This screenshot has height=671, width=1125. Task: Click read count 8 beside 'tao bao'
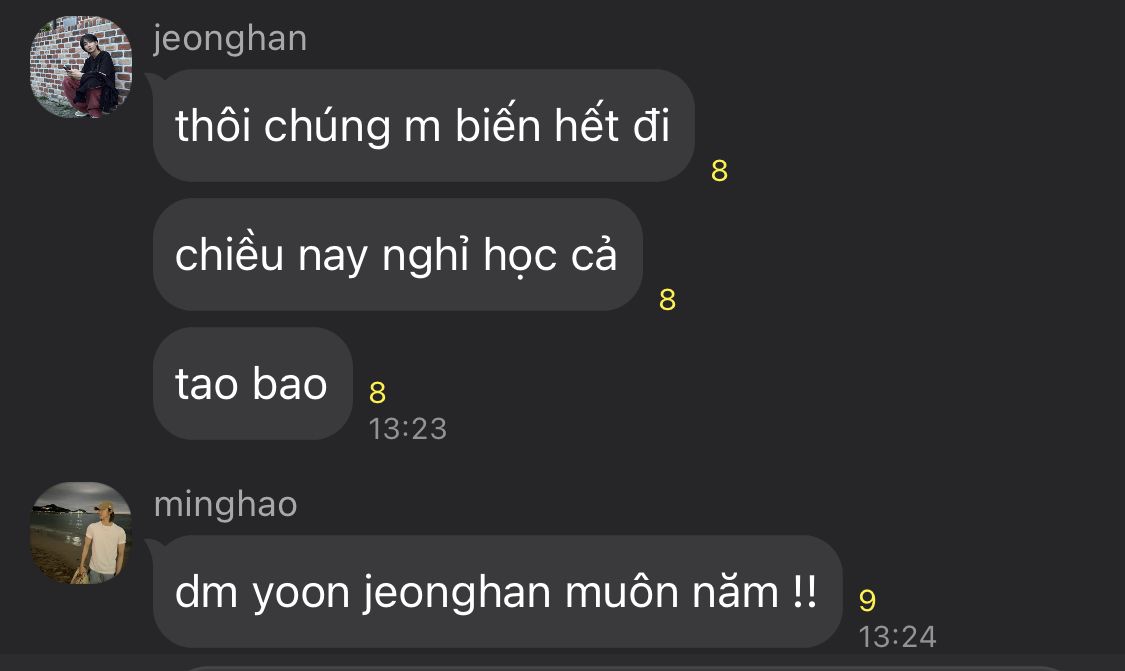[377, 393]
